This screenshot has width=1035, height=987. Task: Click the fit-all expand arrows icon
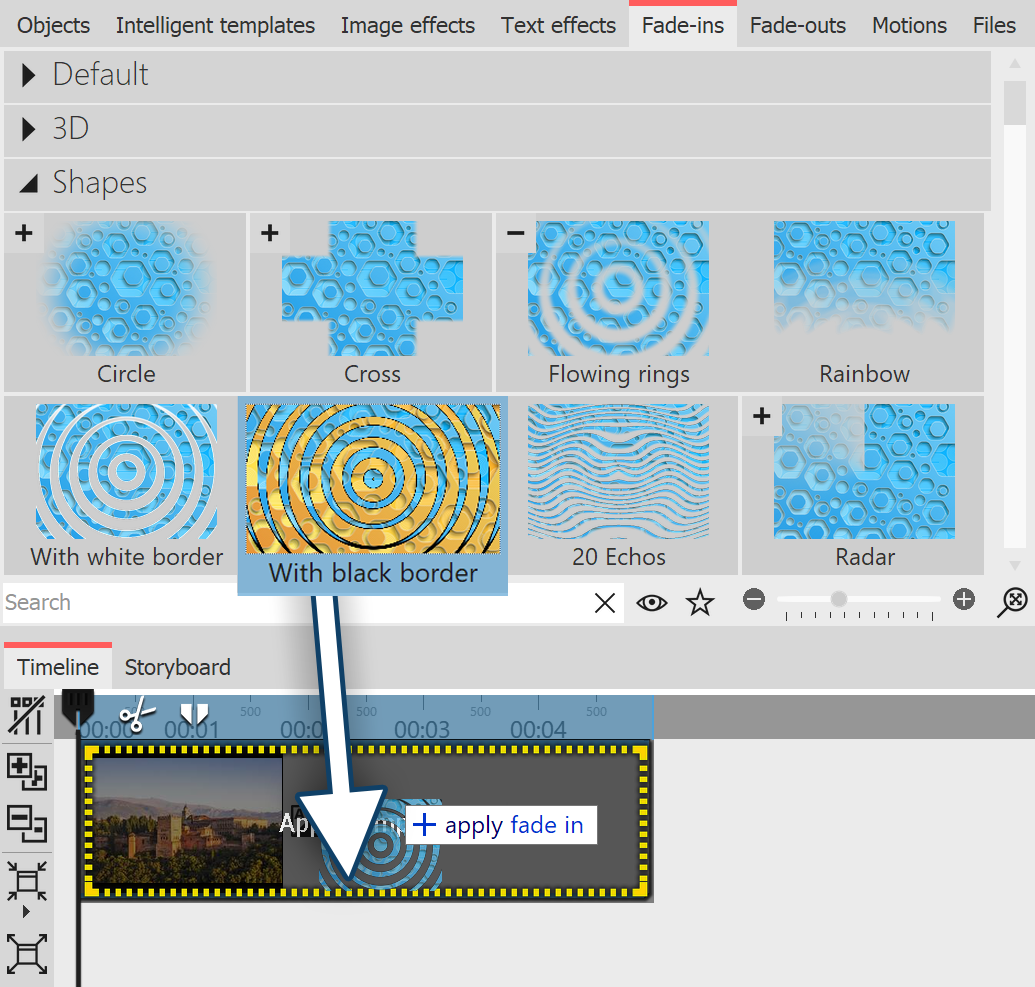[x=26, y=953]
